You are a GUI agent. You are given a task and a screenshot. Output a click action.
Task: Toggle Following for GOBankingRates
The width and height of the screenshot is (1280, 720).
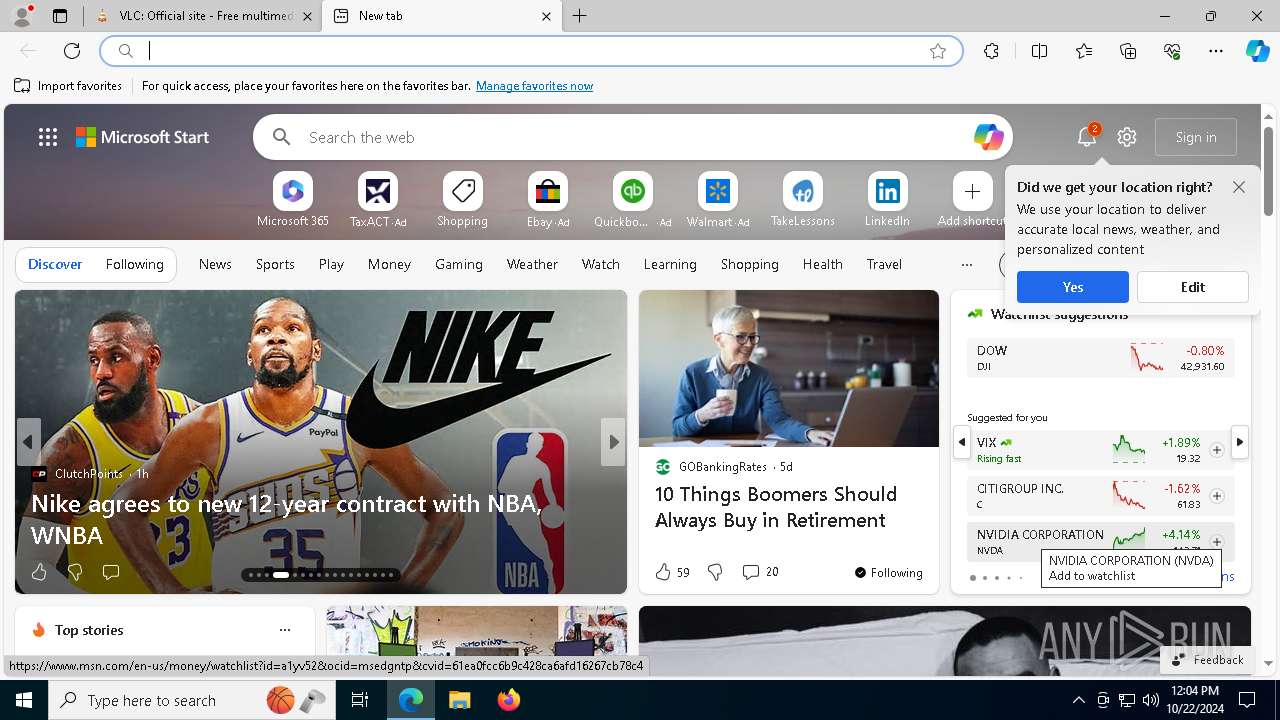coord(888,573)
